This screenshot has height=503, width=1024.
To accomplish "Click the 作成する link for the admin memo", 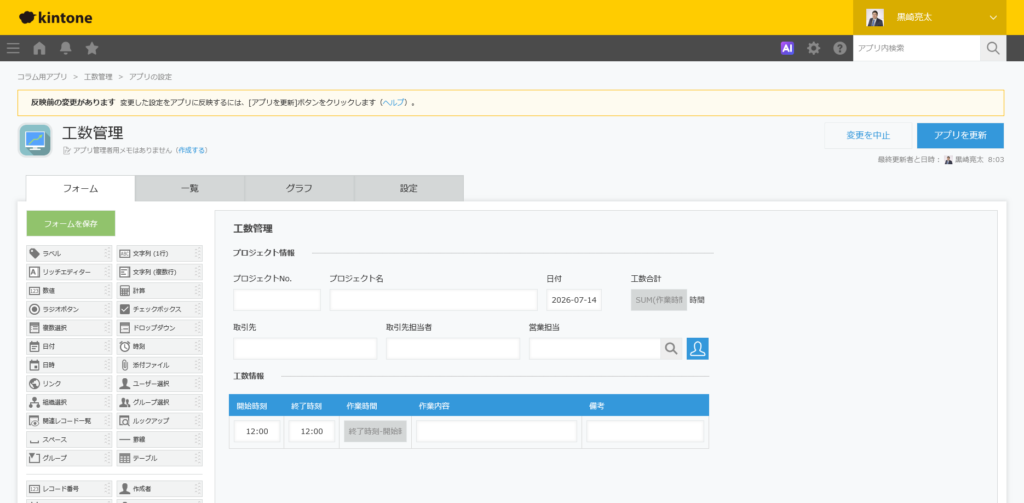I will click(192, 150).
